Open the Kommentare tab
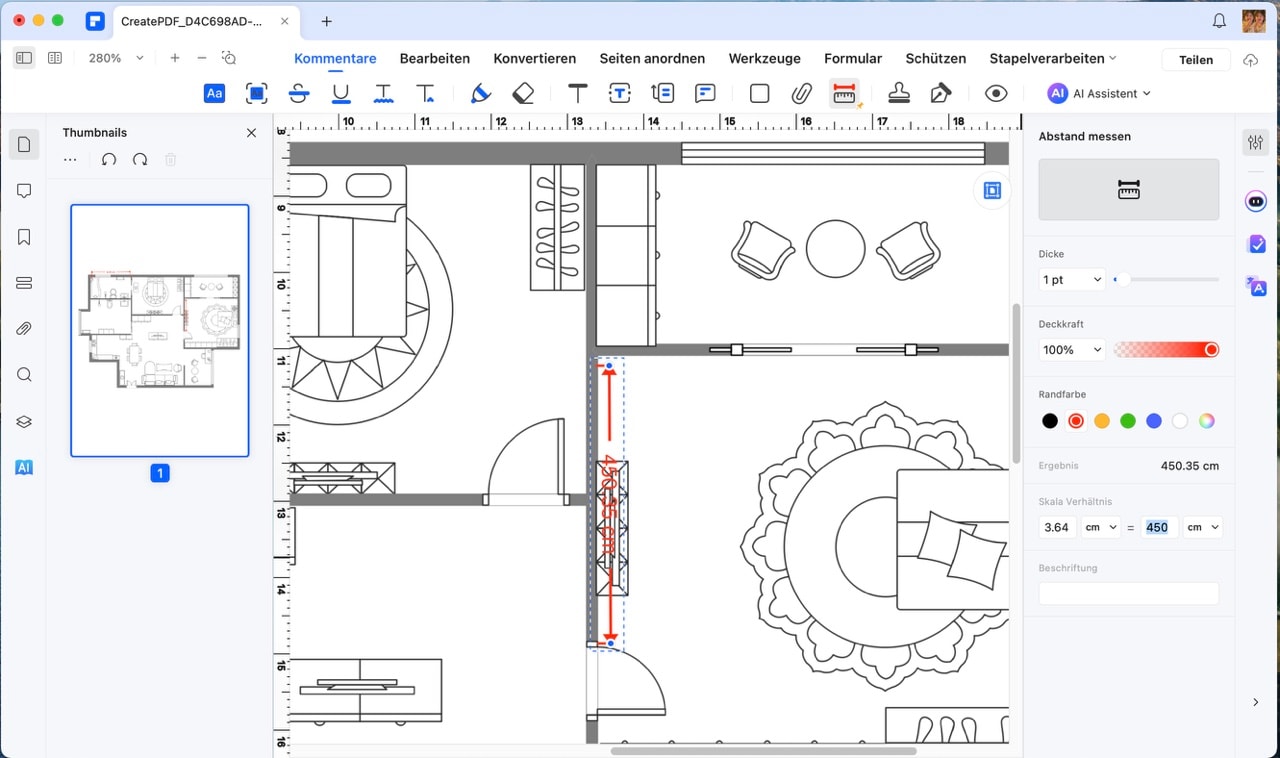The height and width of the screenshot is (758, 1280). click(335, 58)
